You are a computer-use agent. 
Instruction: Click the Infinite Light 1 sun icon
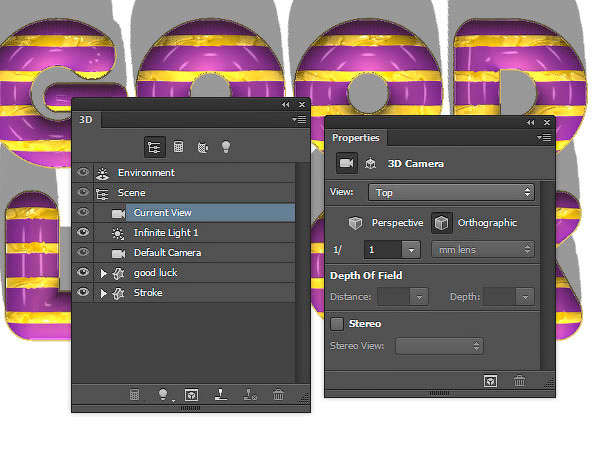pos(117,233)
